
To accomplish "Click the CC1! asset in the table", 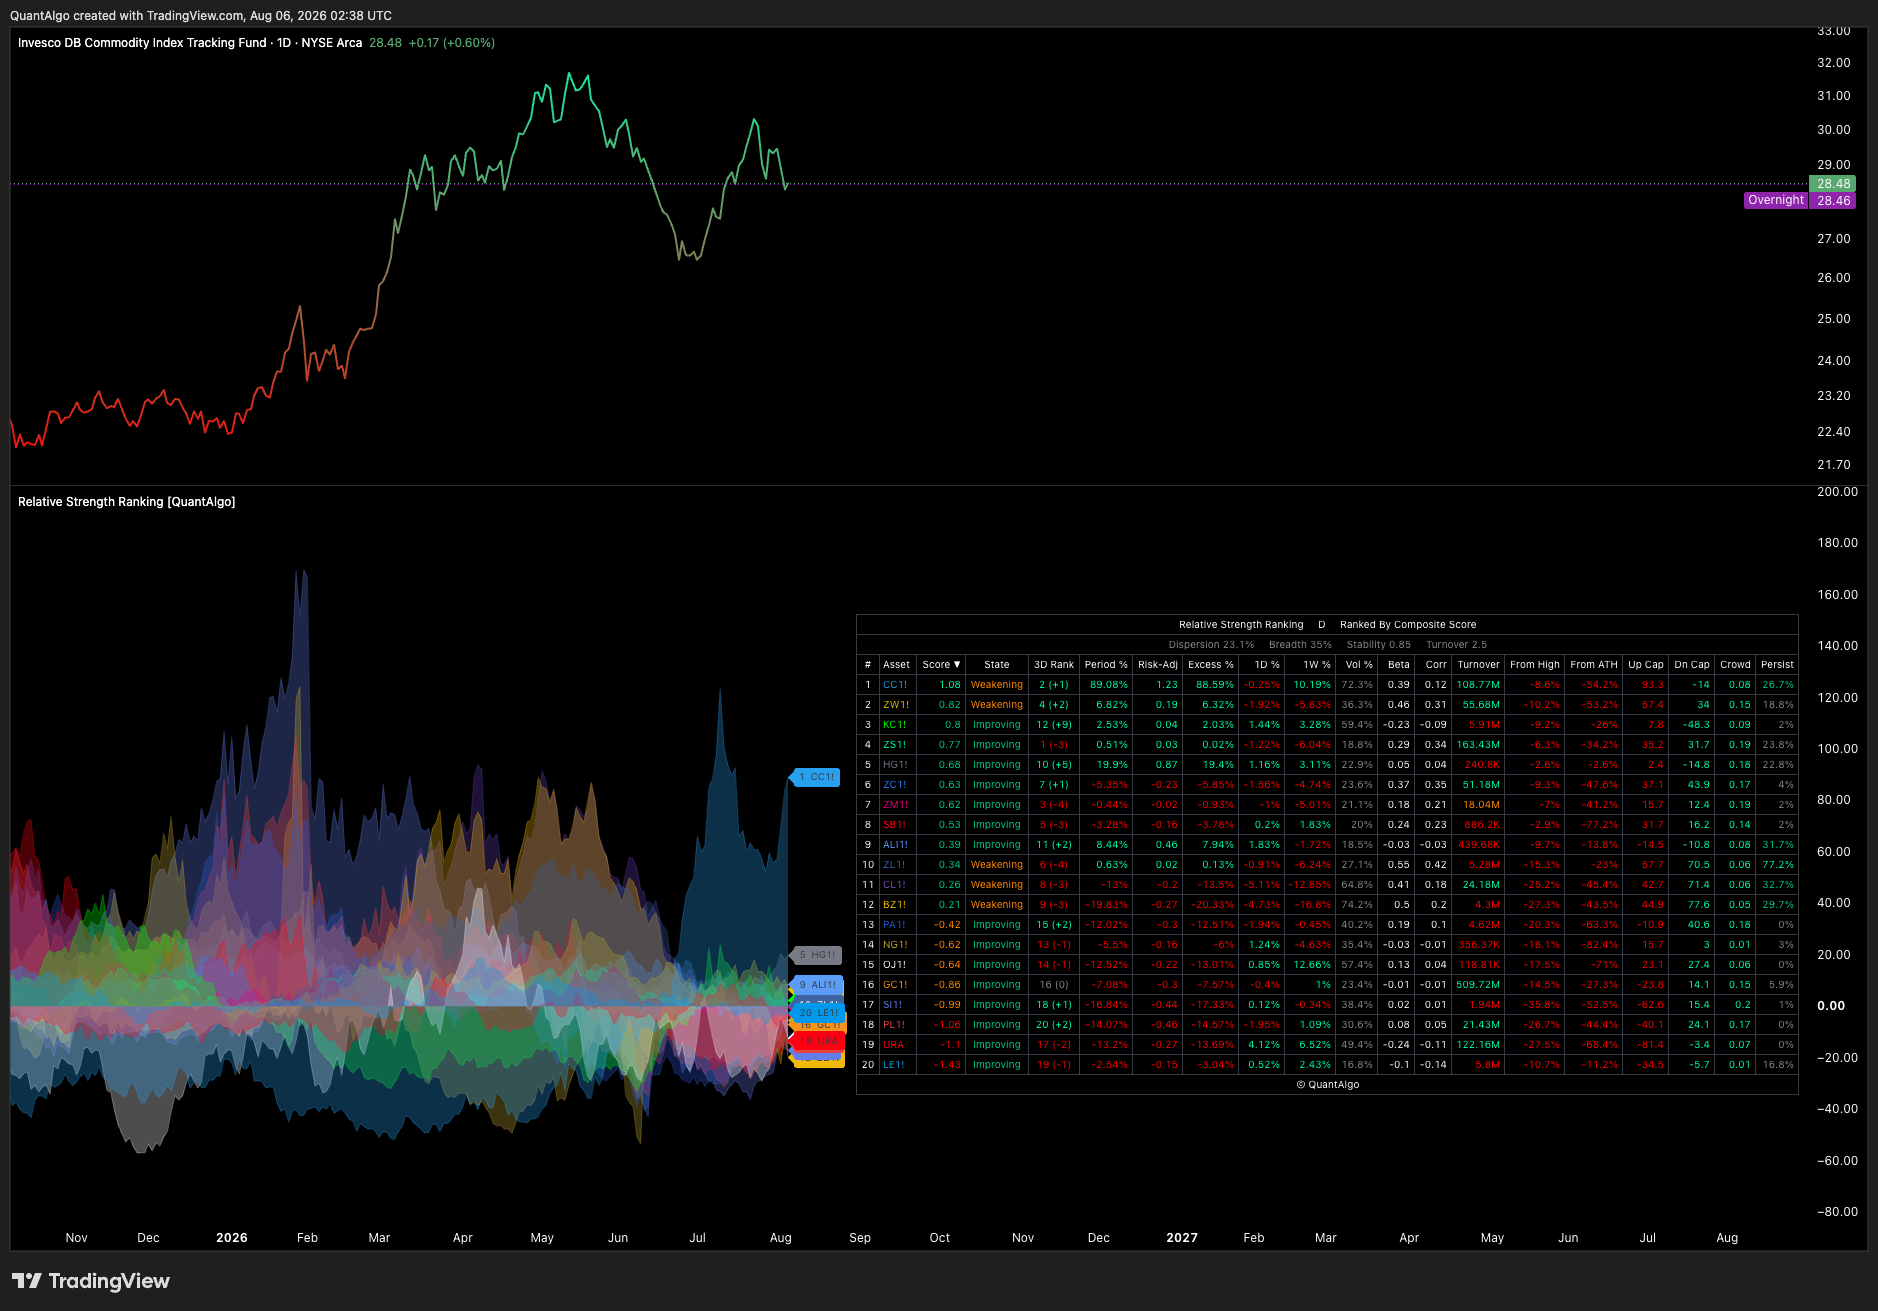I will pos(895,685).
